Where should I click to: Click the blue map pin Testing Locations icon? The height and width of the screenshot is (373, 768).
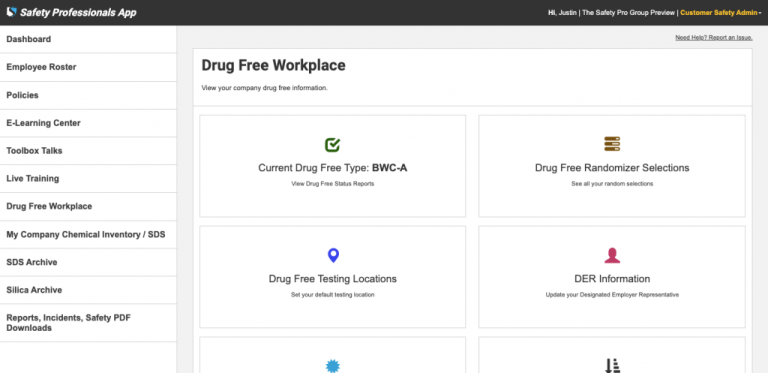(333, 255)
